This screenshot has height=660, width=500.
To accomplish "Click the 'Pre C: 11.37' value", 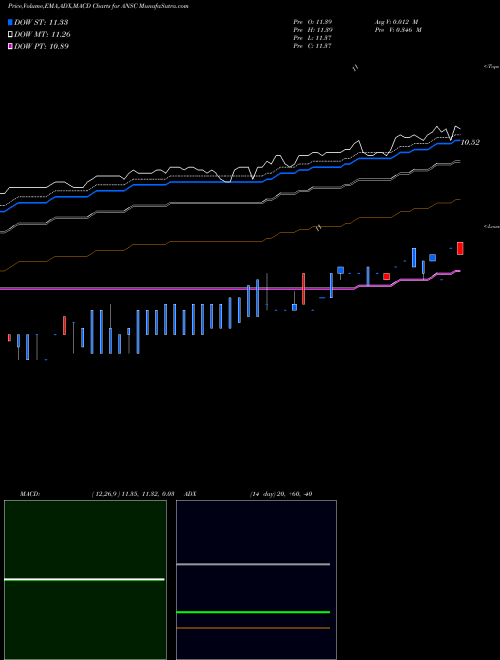I will coord(313,46).
